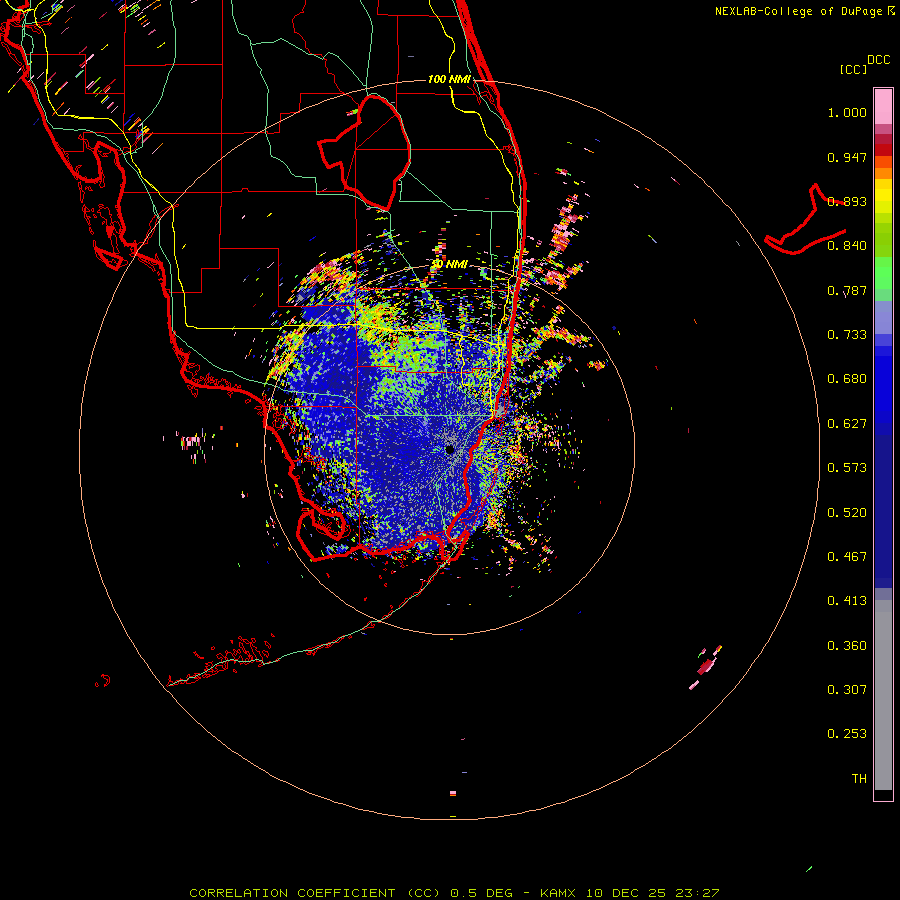The image size is (900, 900).
Task: Select the 0.307 scale value
Action: click(847, 690)
